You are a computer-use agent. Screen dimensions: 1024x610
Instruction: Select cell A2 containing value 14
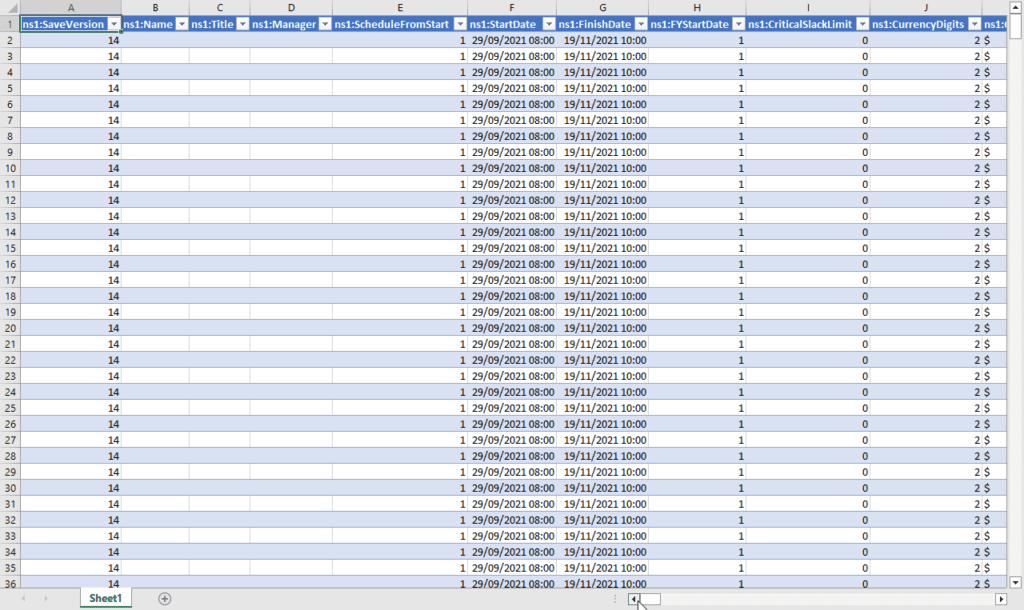(70, 40)
